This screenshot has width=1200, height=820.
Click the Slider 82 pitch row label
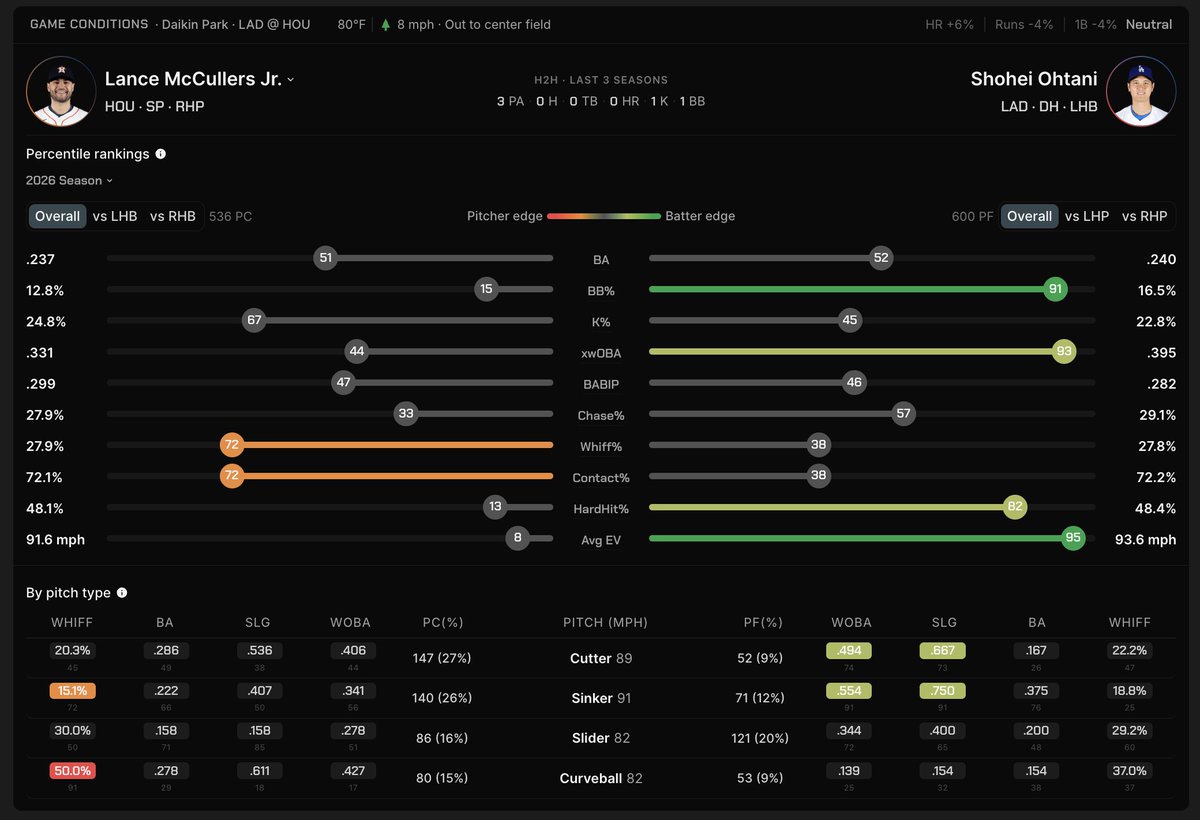coord(601,738)
